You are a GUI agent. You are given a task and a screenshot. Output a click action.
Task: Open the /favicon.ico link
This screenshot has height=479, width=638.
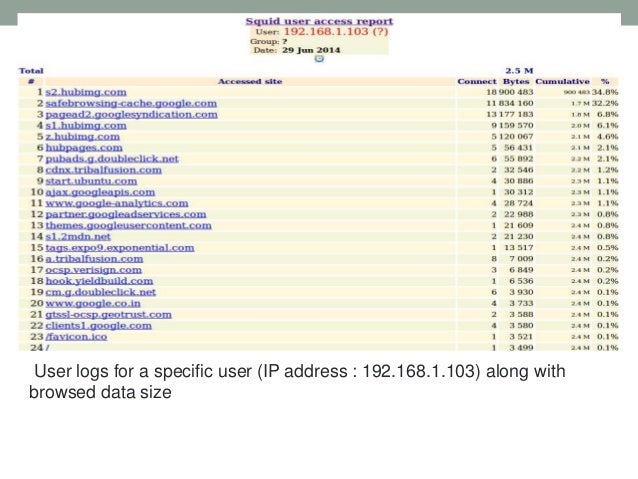pyautogui.click(x=76, y=337)
